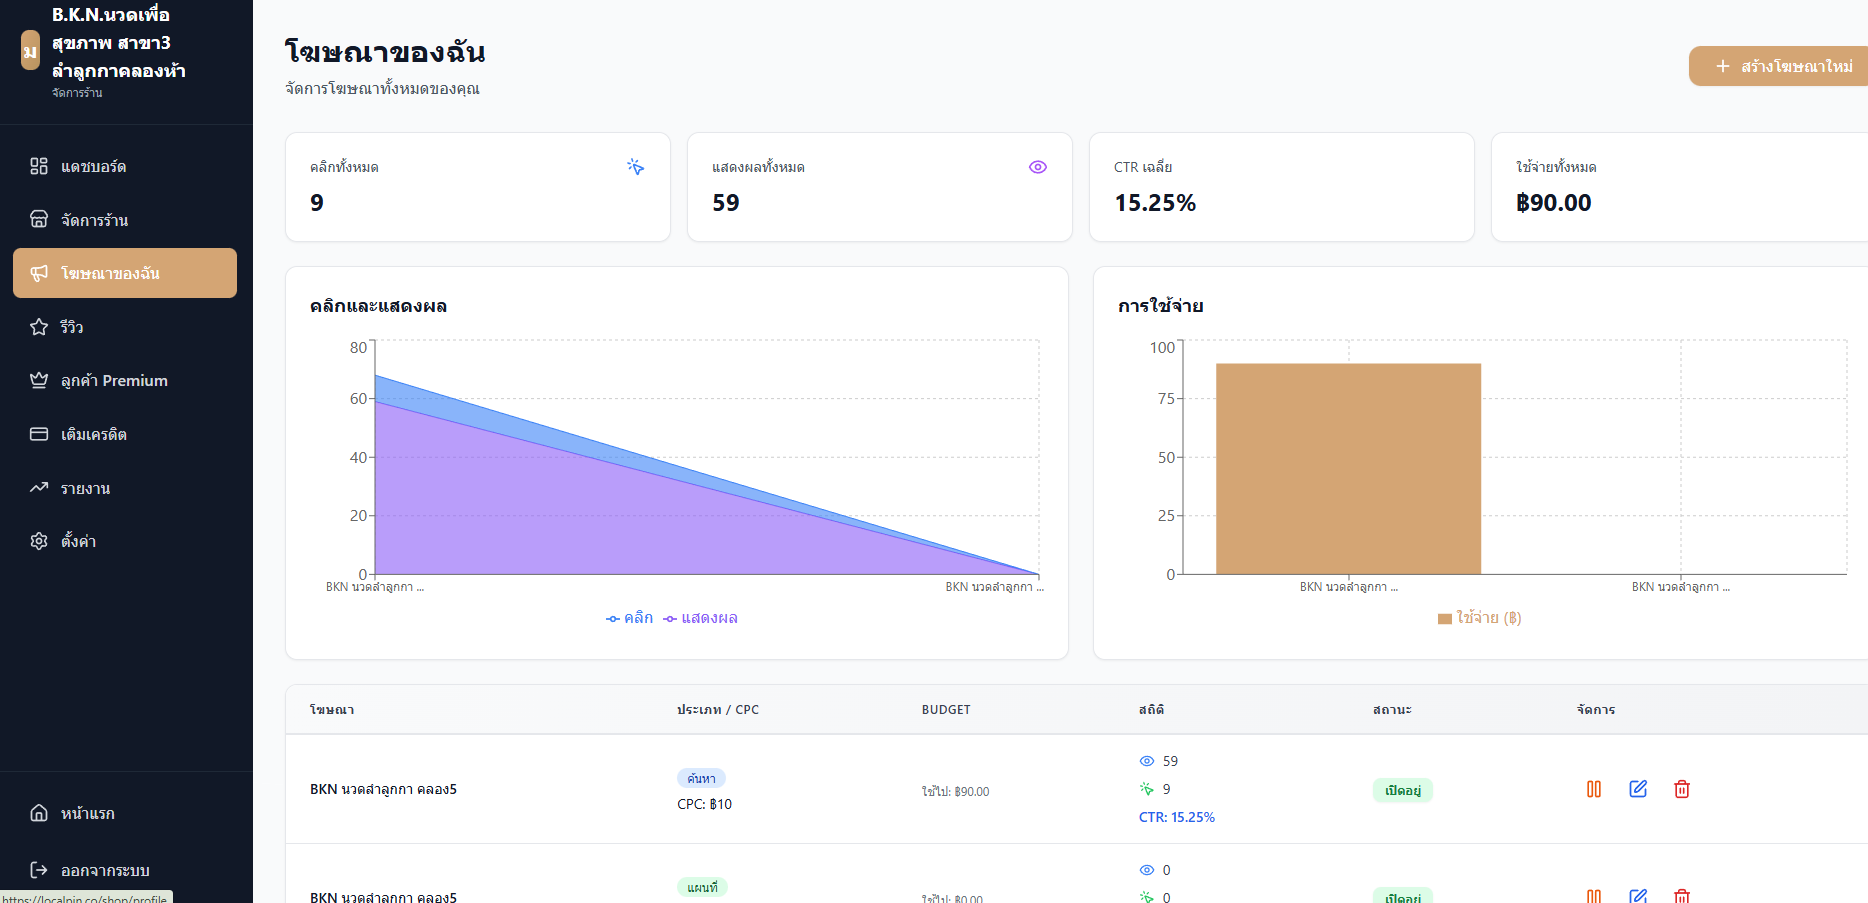Open the รีวิว reviews page
This screenshot has width=1868, height=903.
71,327
